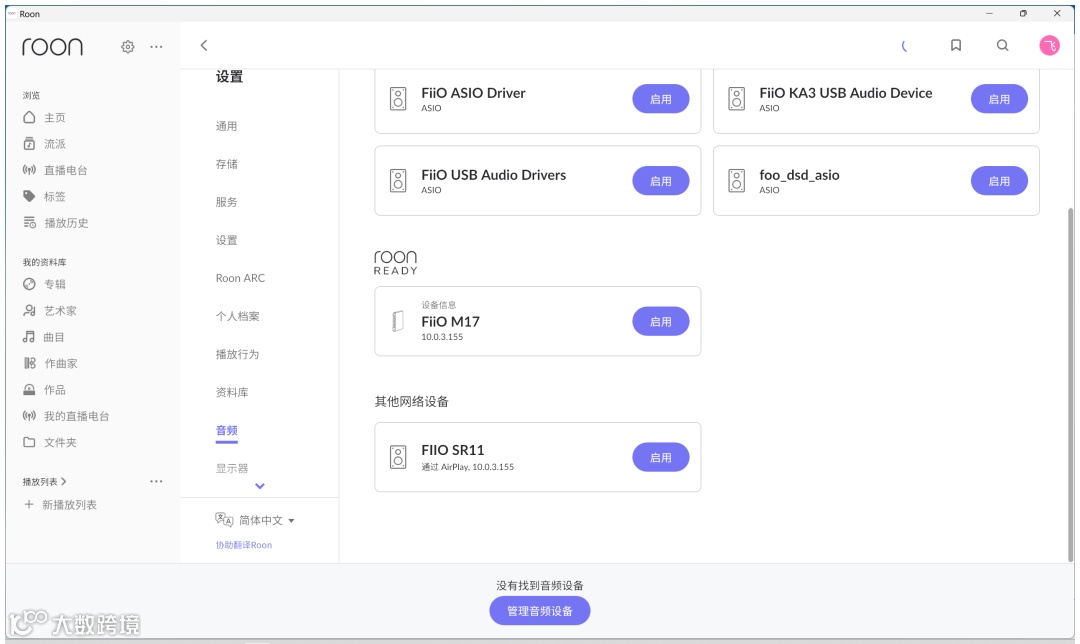Click FiiO M17 device icon
This screenshot has width=1080, height=644.
(x=397, y=321)
